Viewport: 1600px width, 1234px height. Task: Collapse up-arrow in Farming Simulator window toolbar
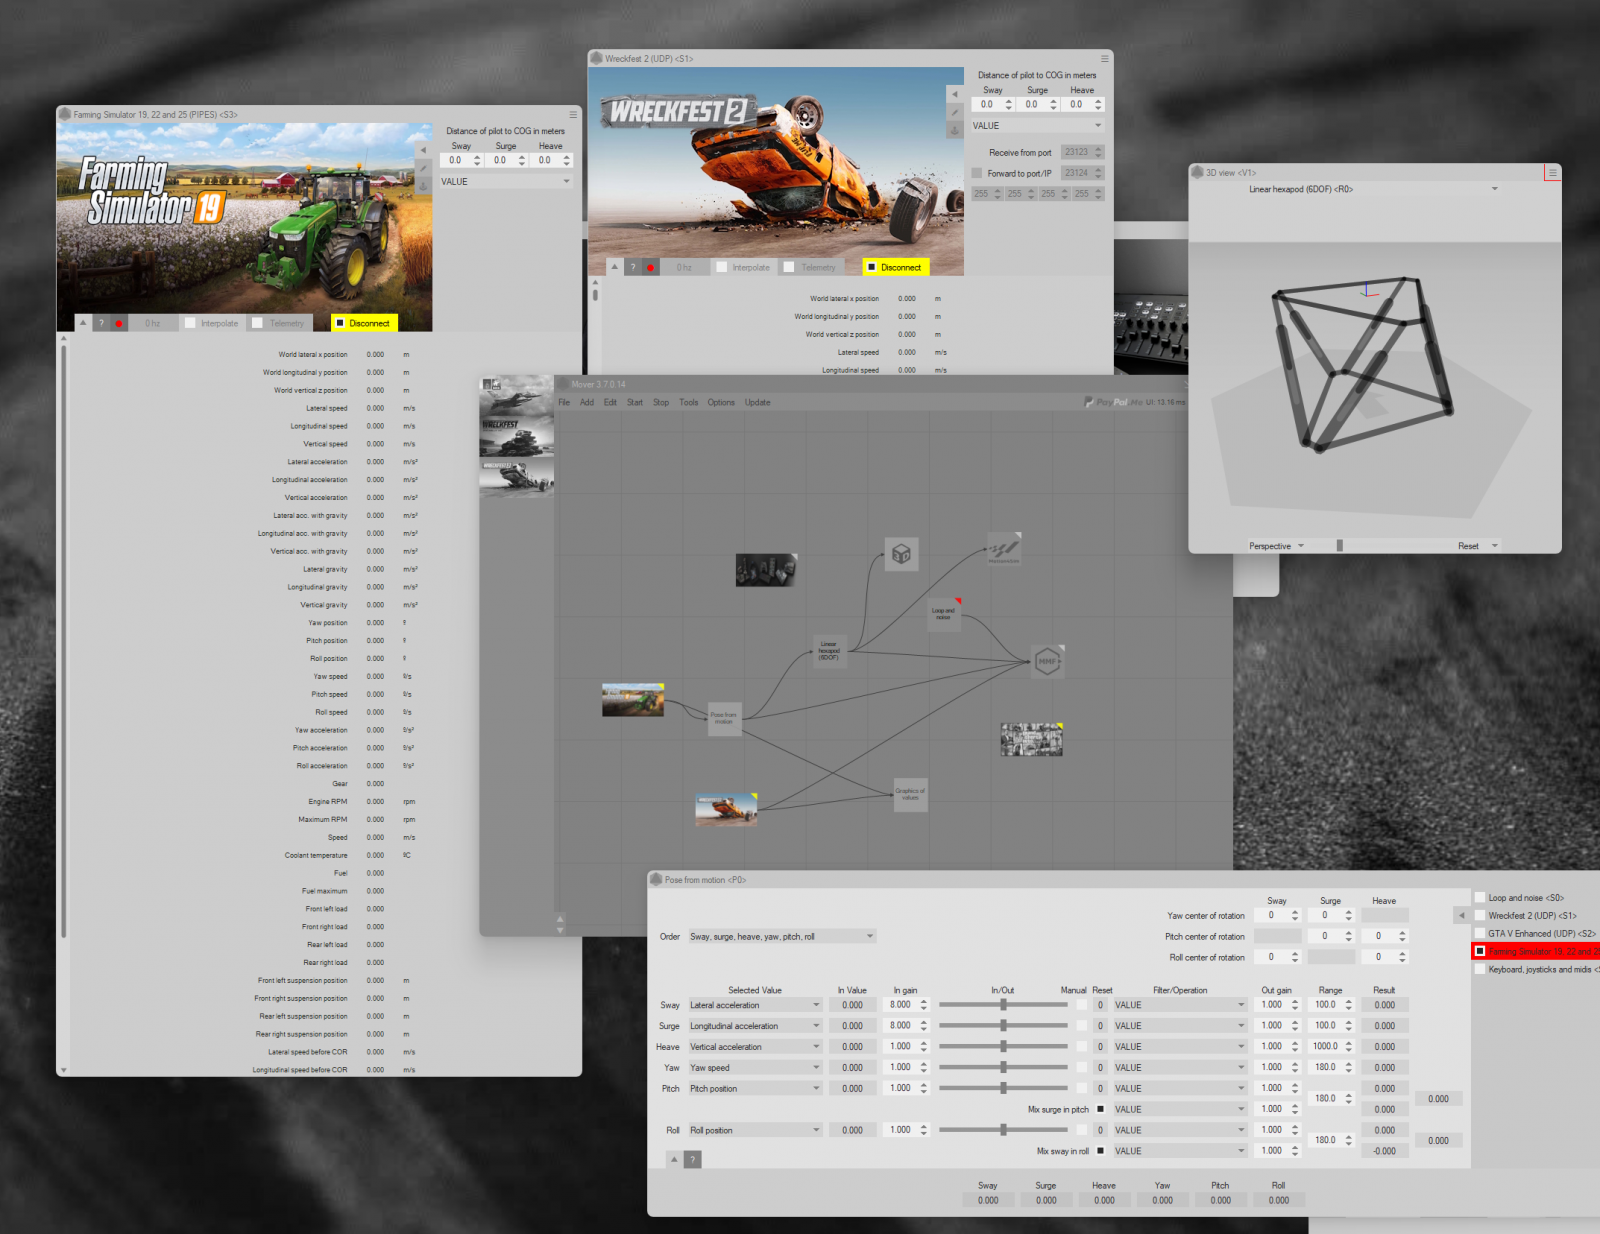[x=83, y=323]
